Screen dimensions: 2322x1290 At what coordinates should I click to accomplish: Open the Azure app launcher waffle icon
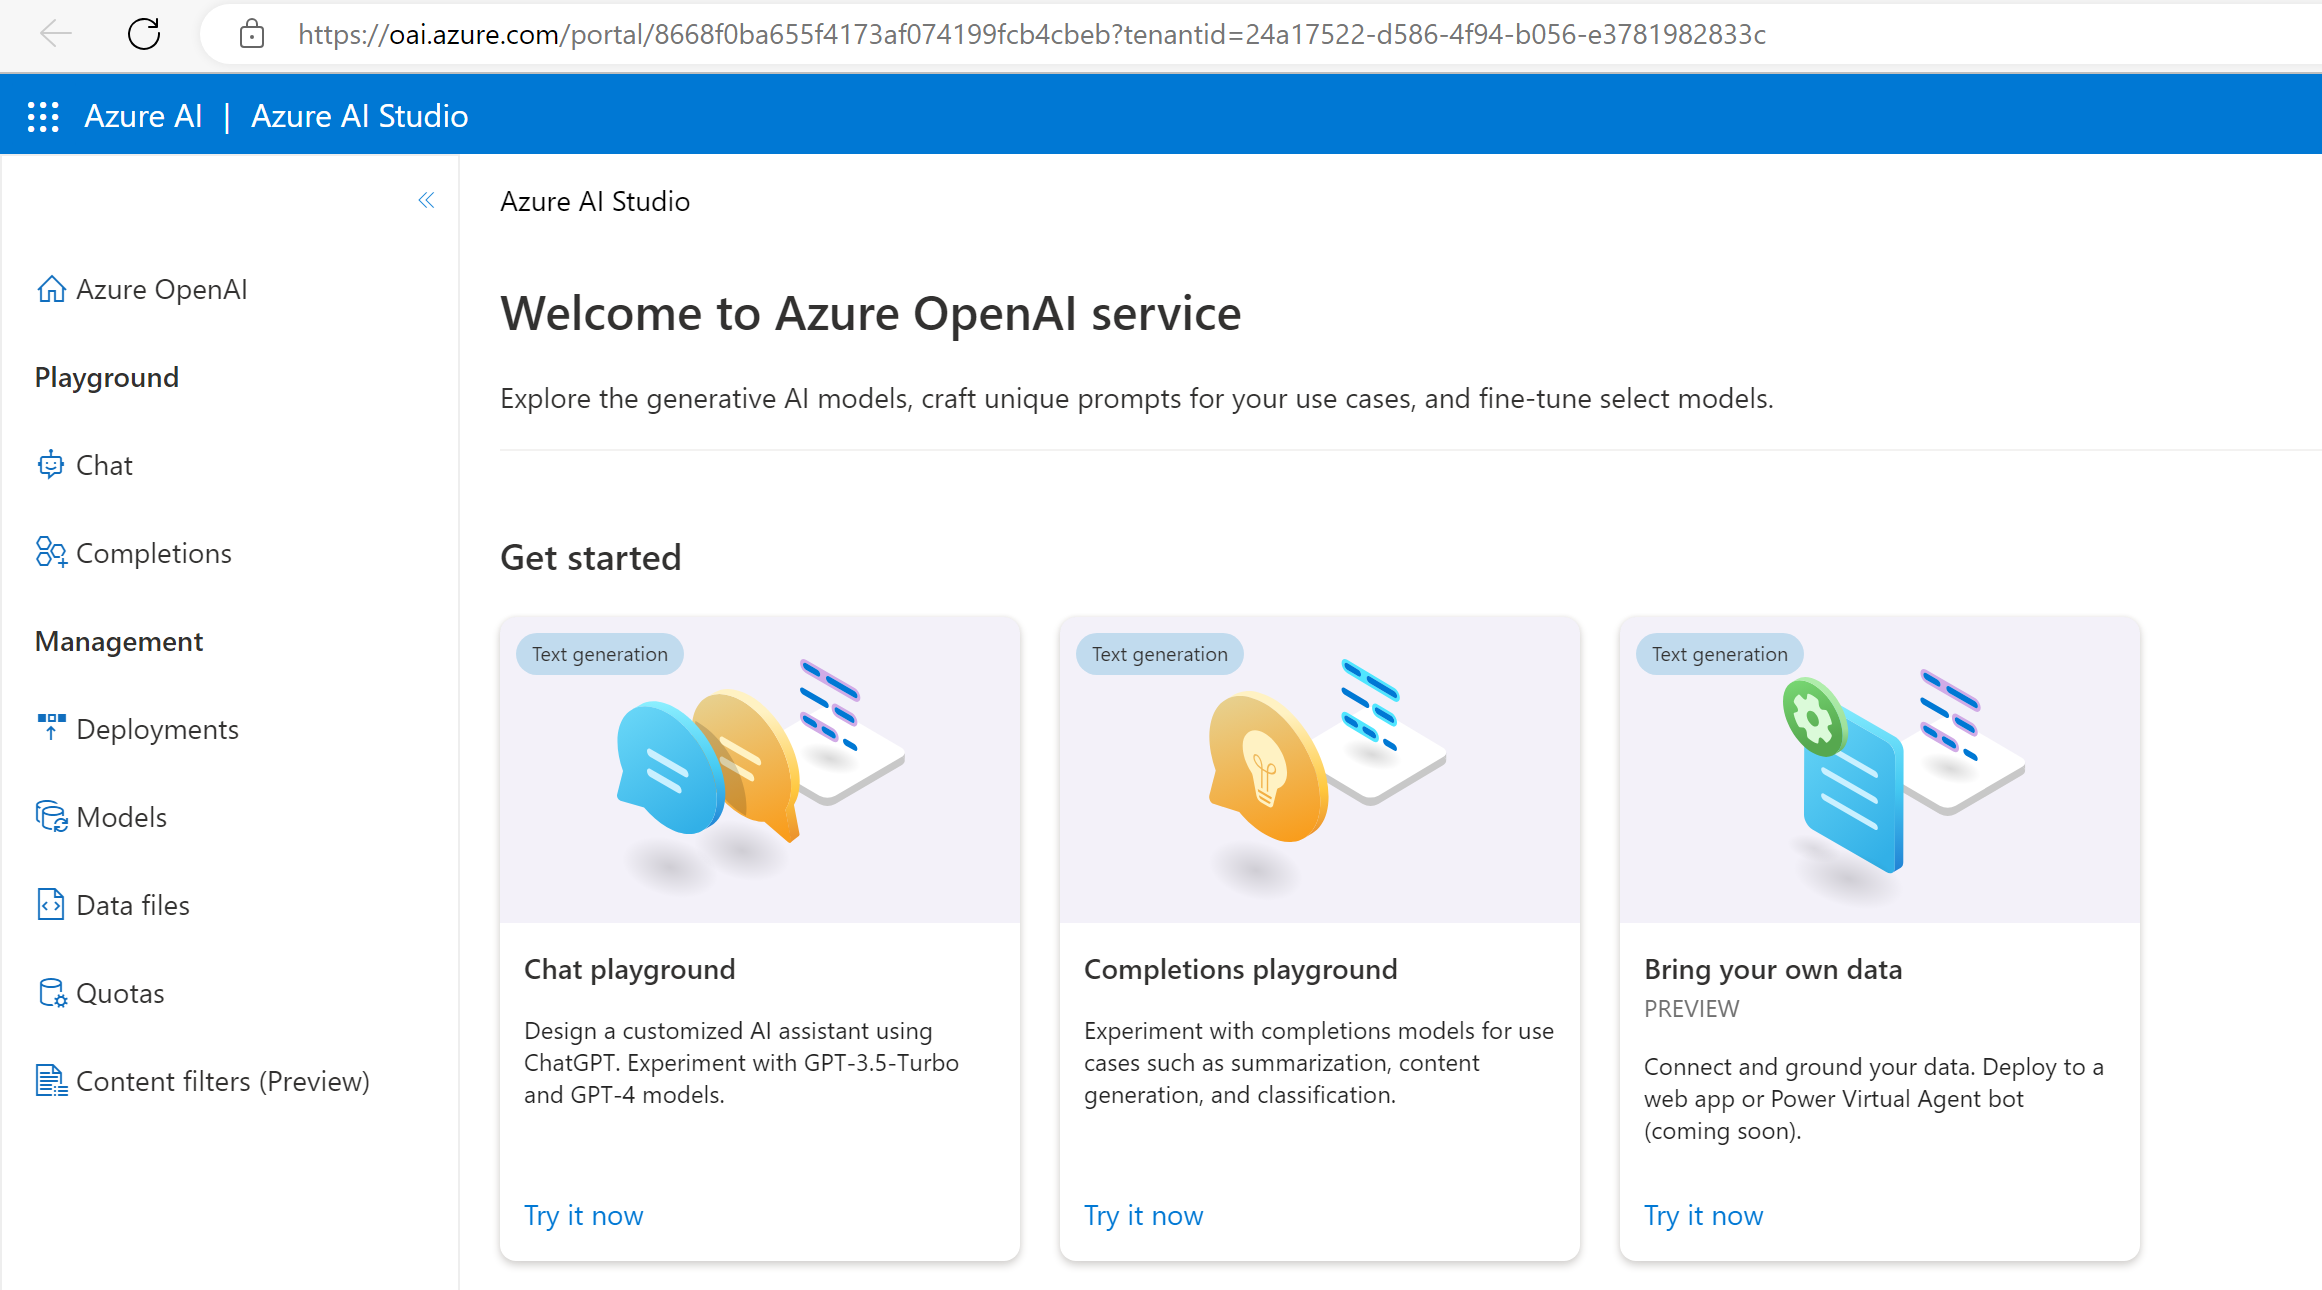tap(43, 115)
